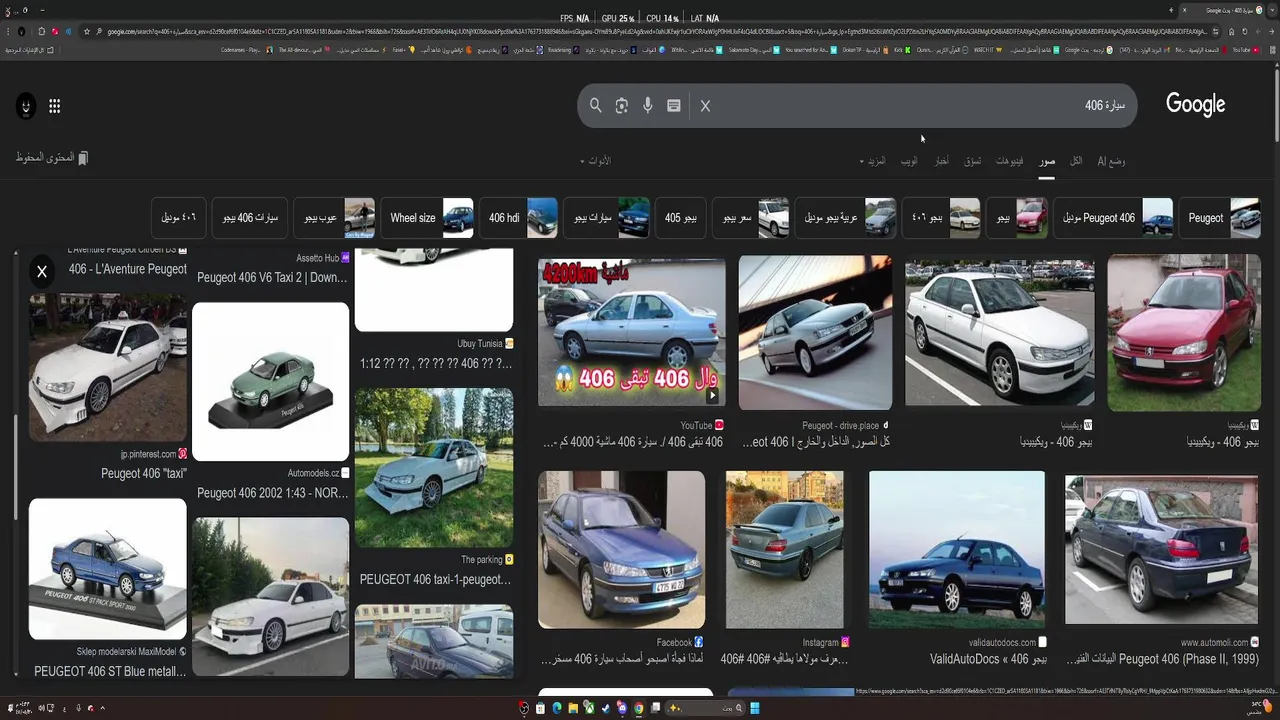Filter by the سيارات 406 بيجو chip
The image size is (1280, 720).
pyautogui.click(x=250, y=218)
